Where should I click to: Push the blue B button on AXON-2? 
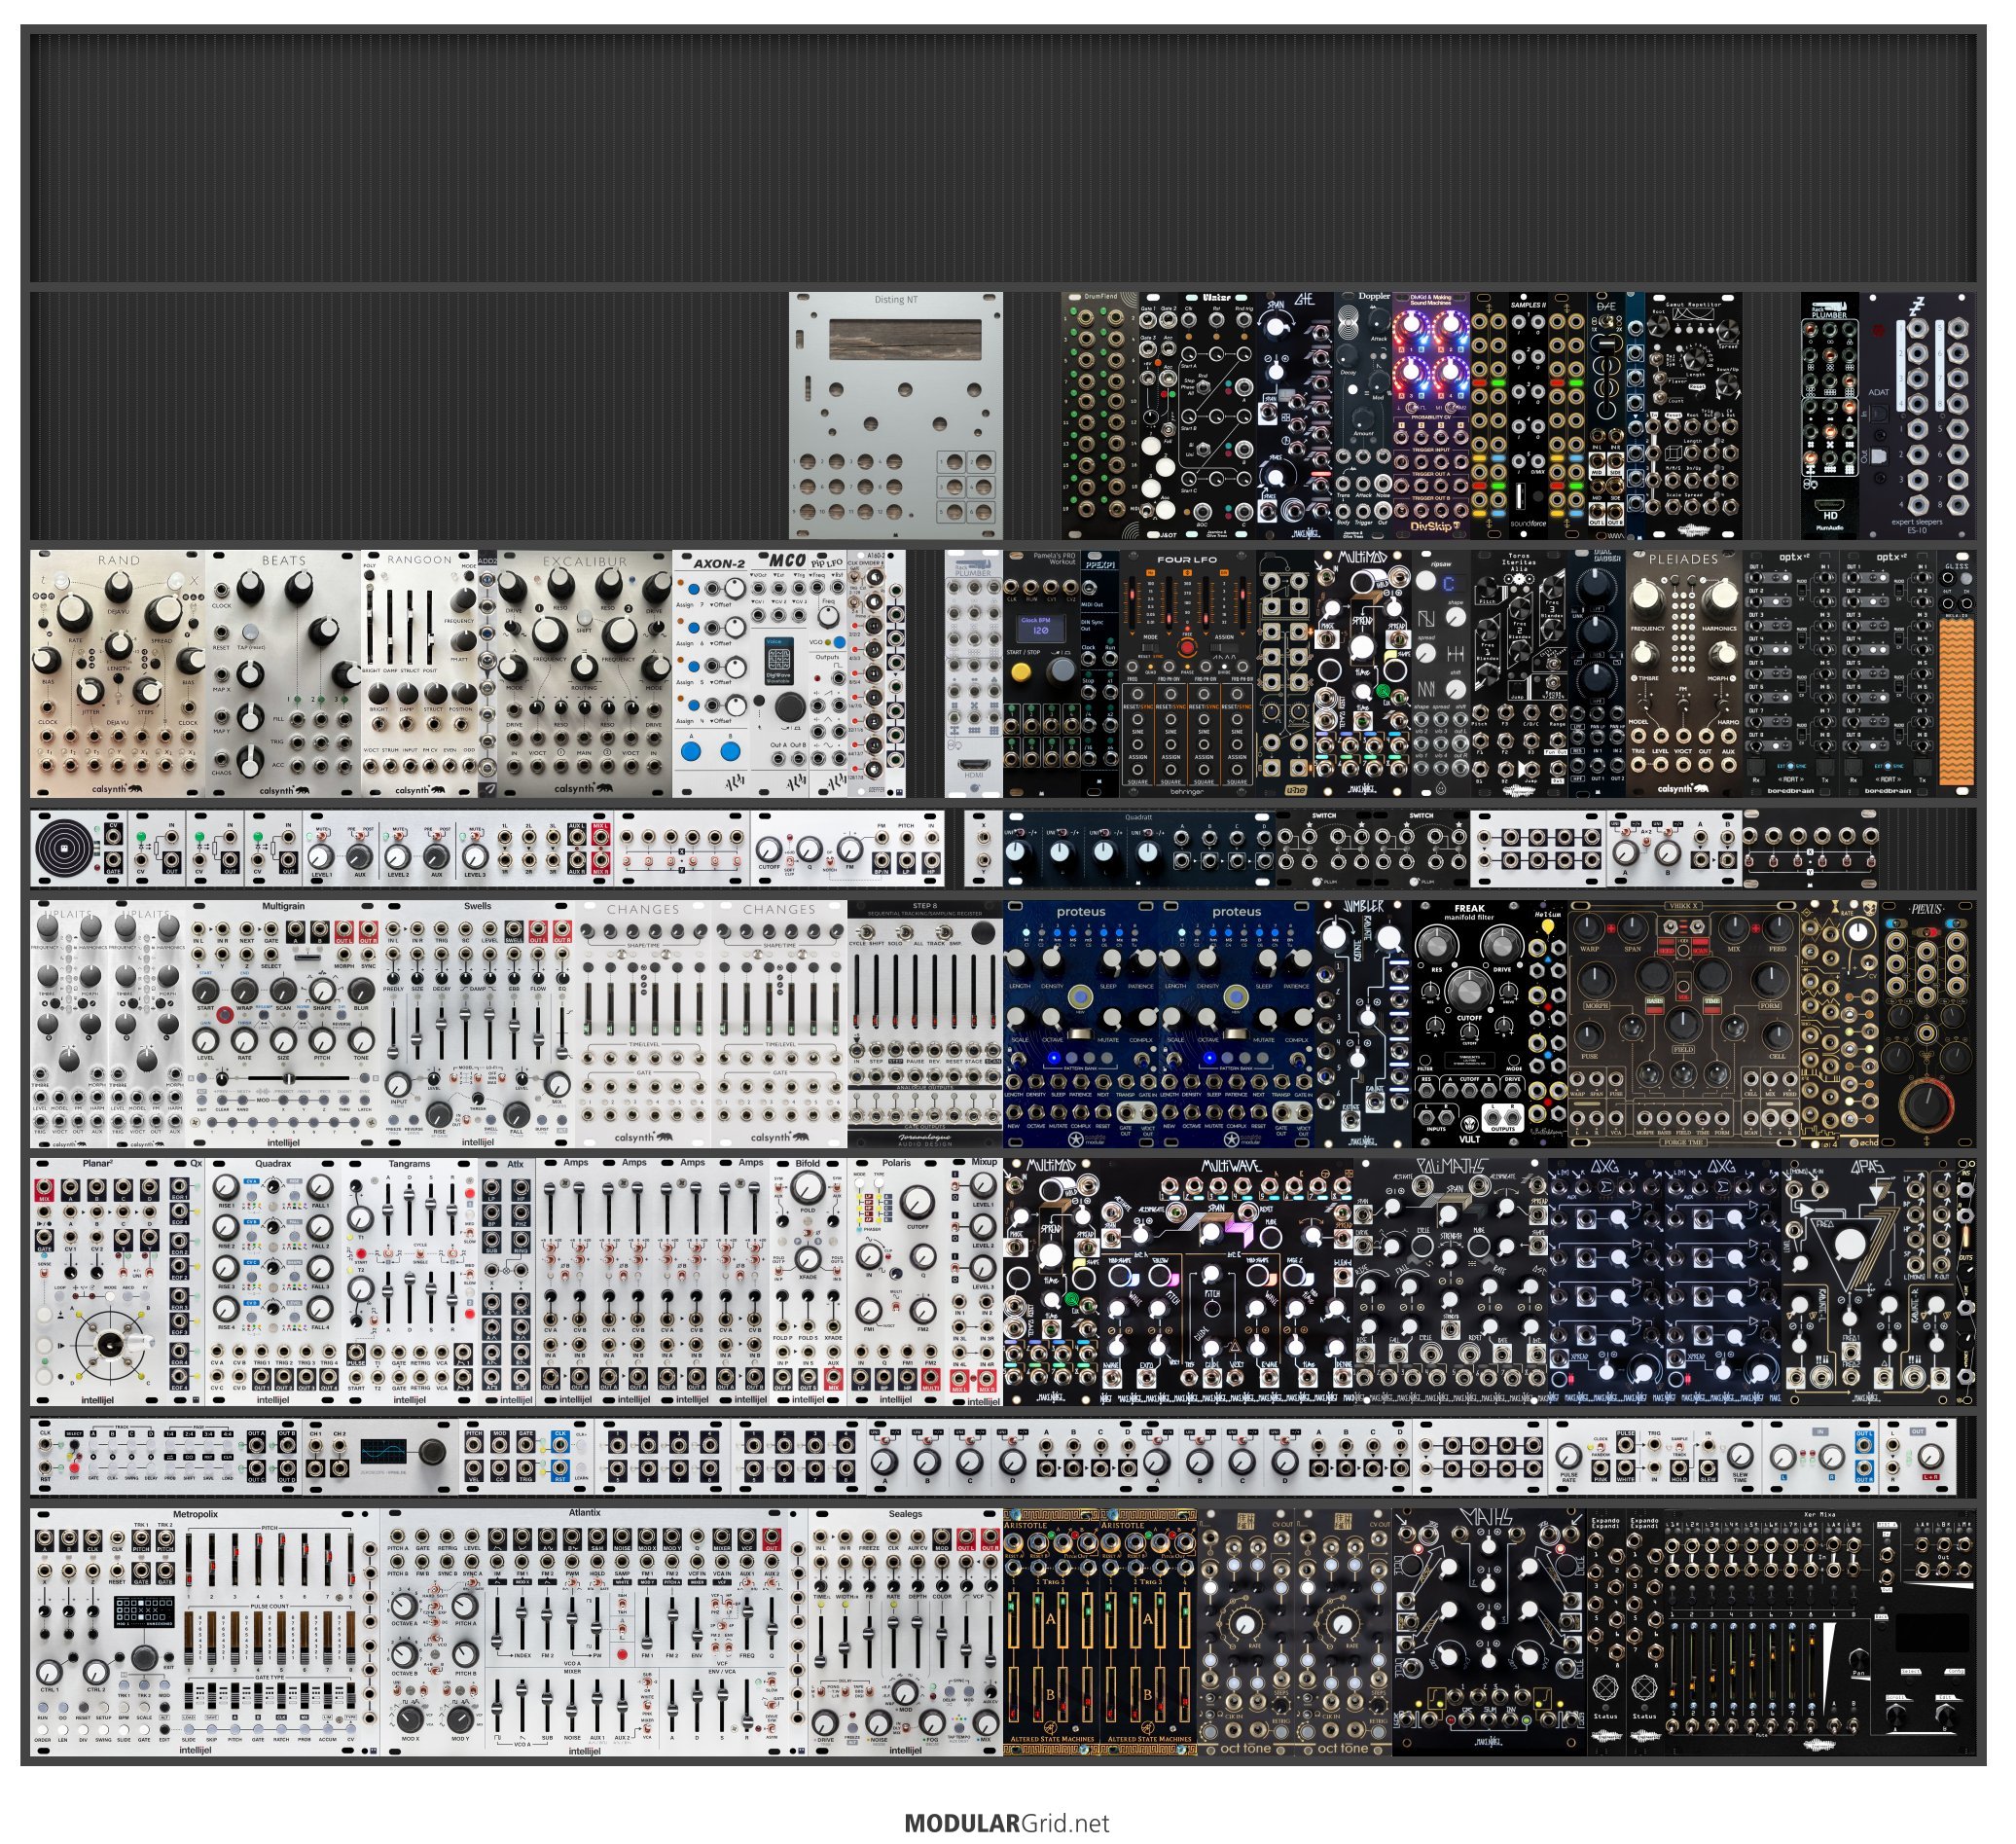731,751
